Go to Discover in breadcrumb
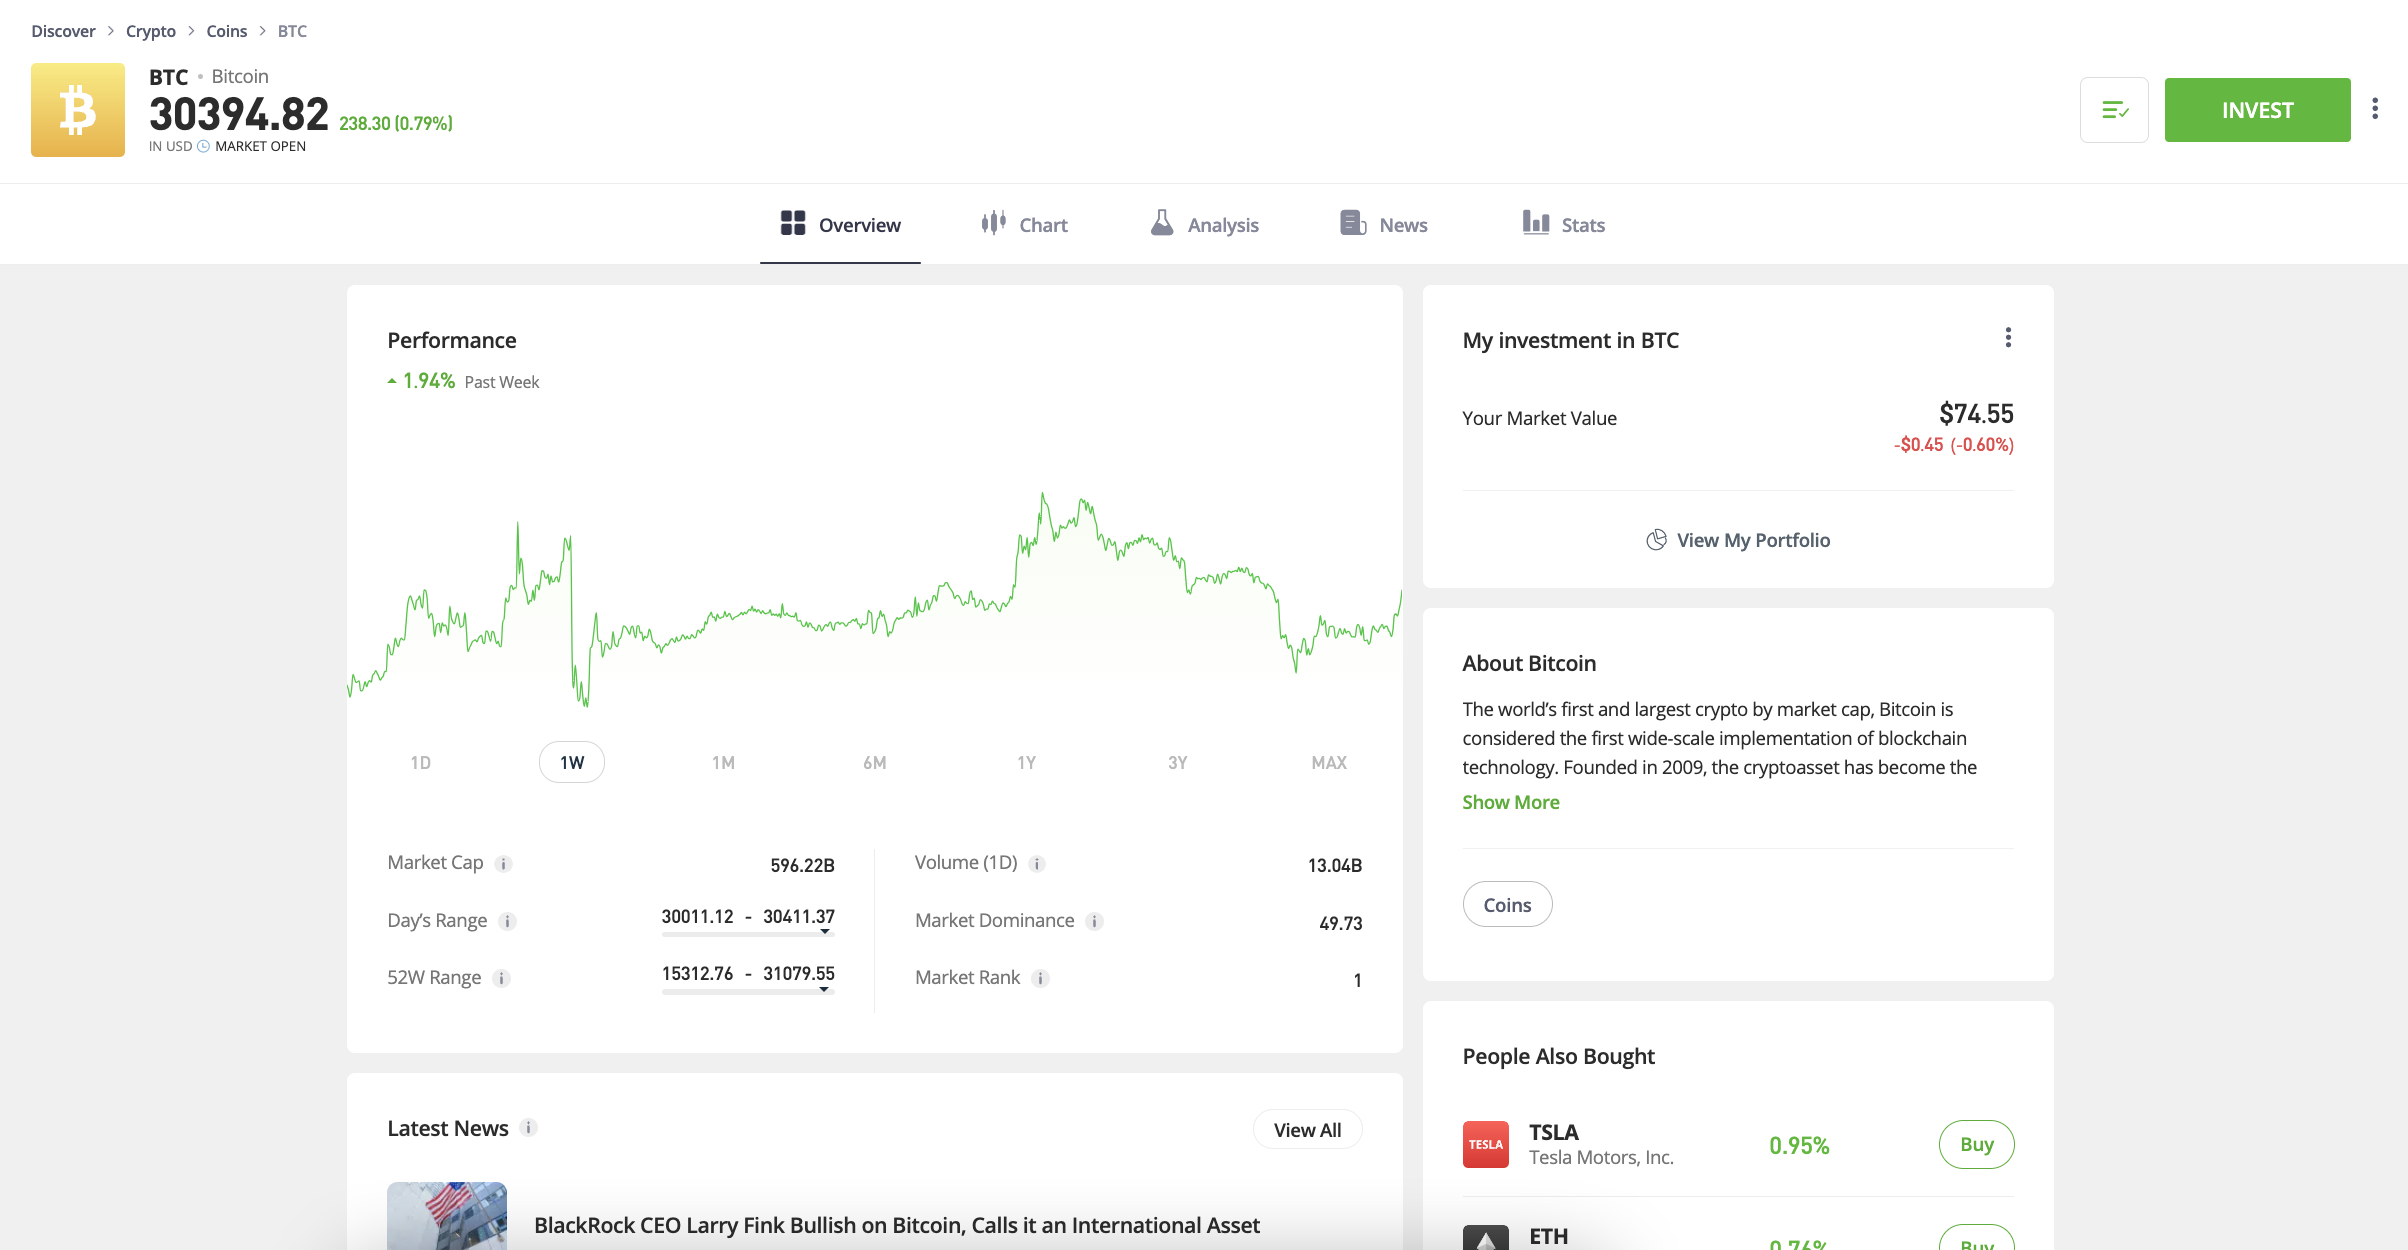Viewport: 2408px width, 1250px height. [63, 31]
